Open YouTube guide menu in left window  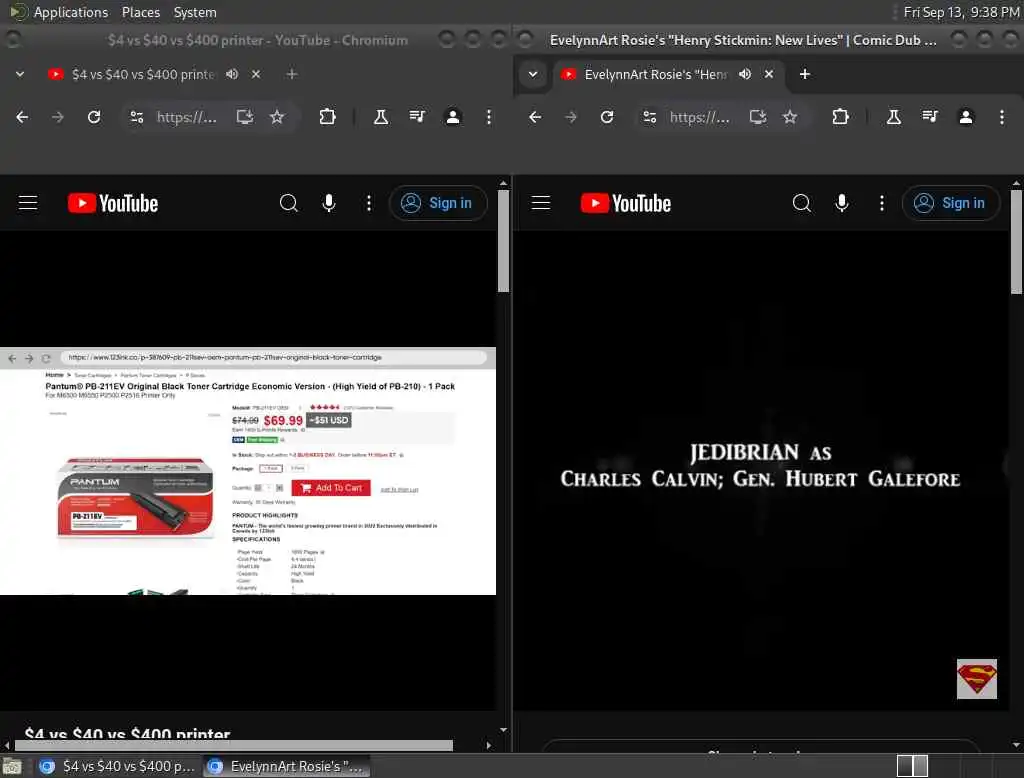coord(28,203)
